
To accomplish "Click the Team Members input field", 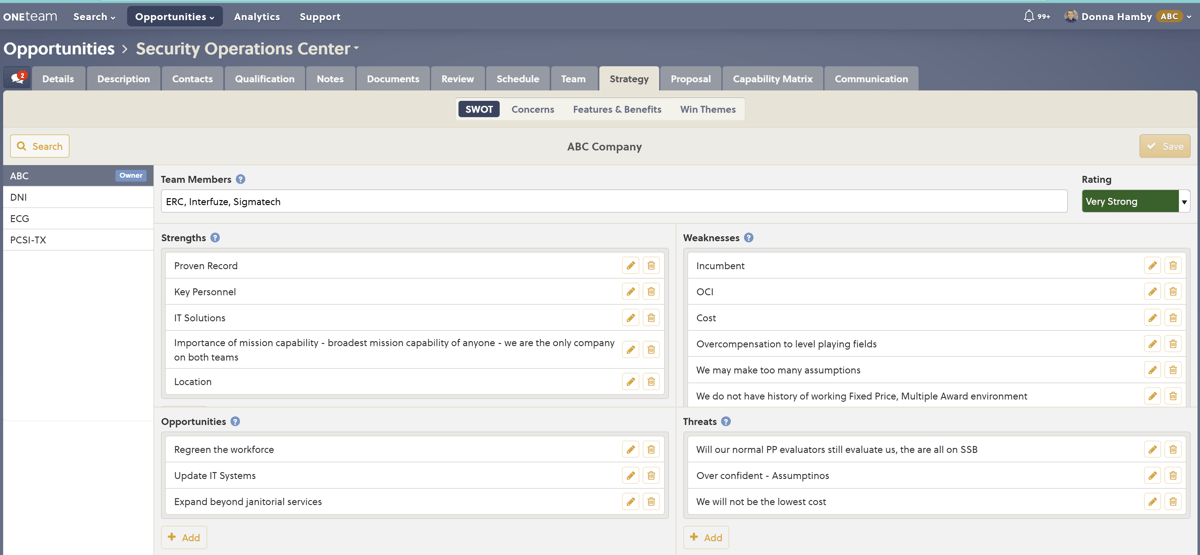I will [x=614, y=201].
